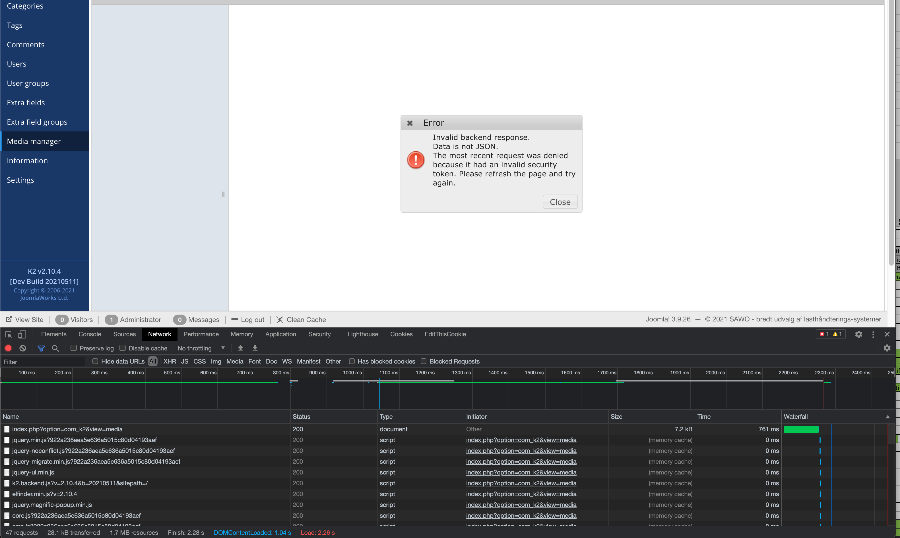Open the Settings sidebar item

44,180
